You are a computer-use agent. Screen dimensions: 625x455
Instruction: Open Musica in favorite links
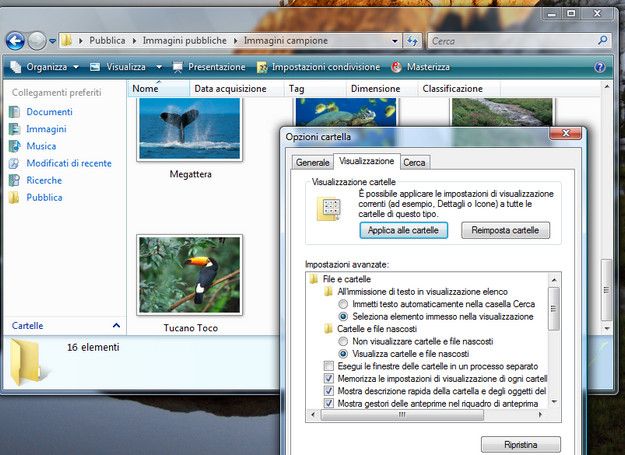[41, 146]
